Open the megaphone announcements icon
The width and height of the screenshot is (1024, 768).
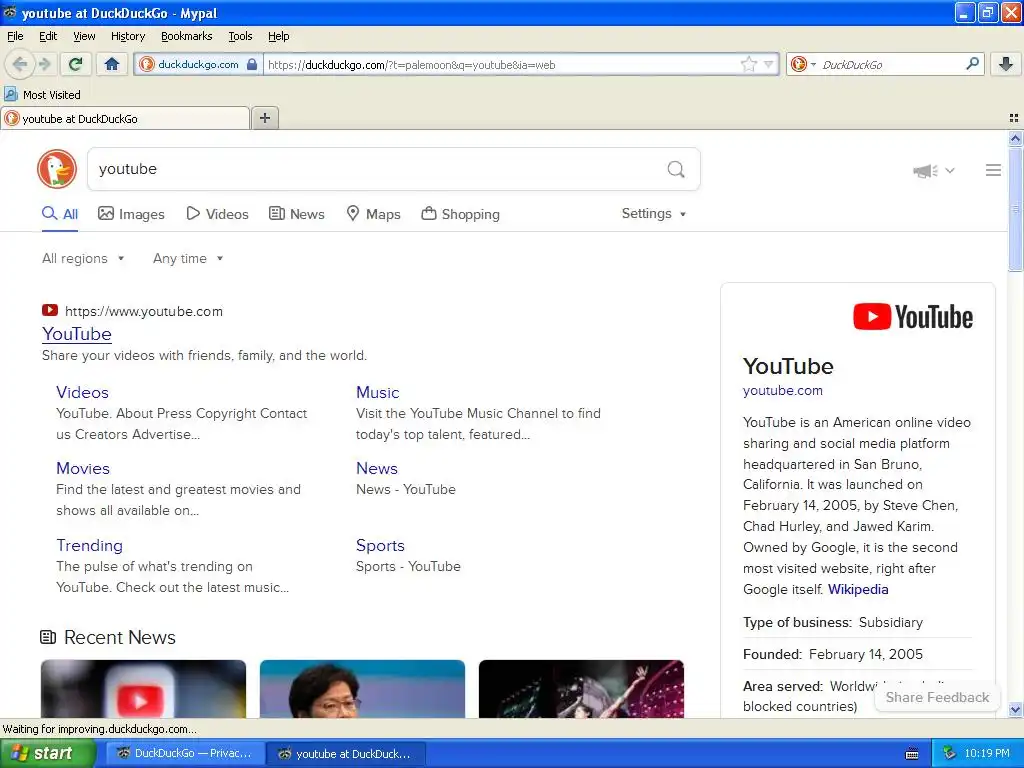pyautogui.click(x=925, y=171)
